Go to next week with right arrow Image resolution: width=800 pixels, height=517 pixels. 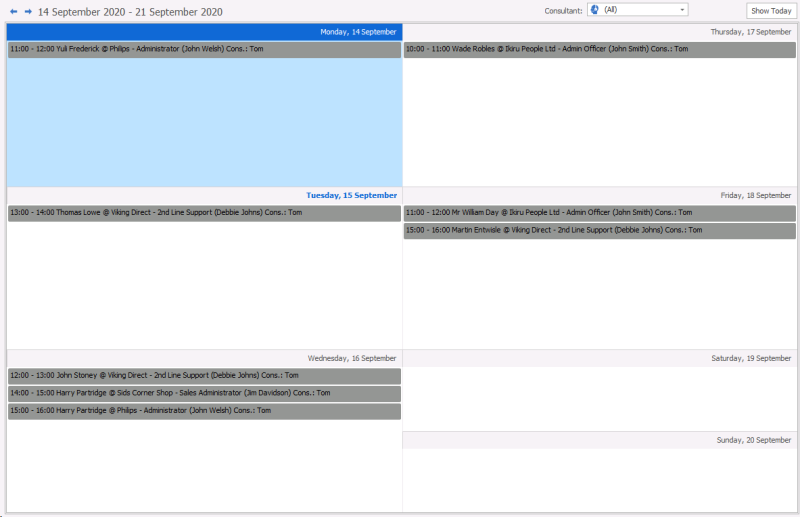[28, 11]
